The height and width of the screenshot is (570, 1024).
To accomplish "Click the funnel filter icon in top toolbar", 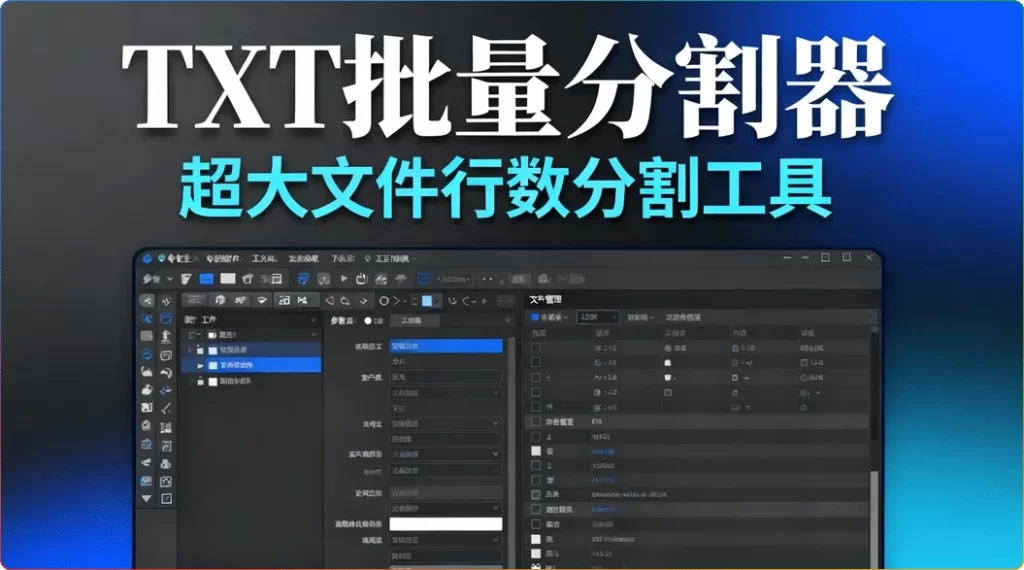I will [x=186, y=279].
